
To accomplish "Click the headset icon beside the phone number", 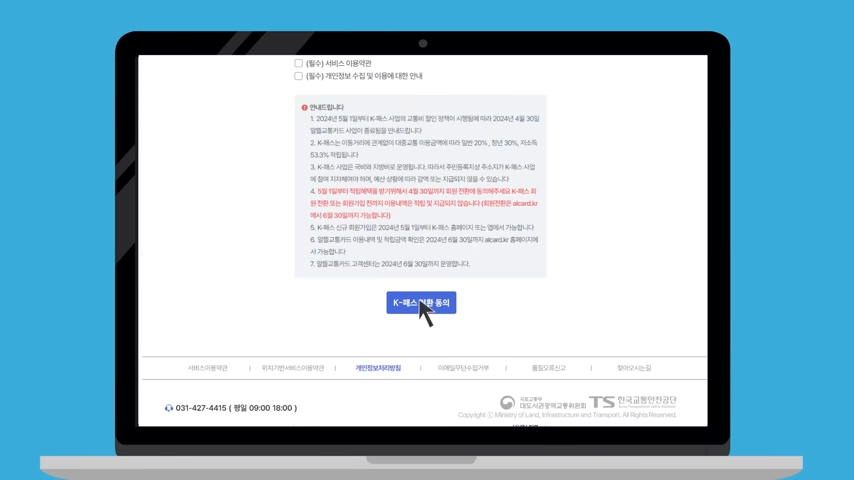I will tap(169, 408).
